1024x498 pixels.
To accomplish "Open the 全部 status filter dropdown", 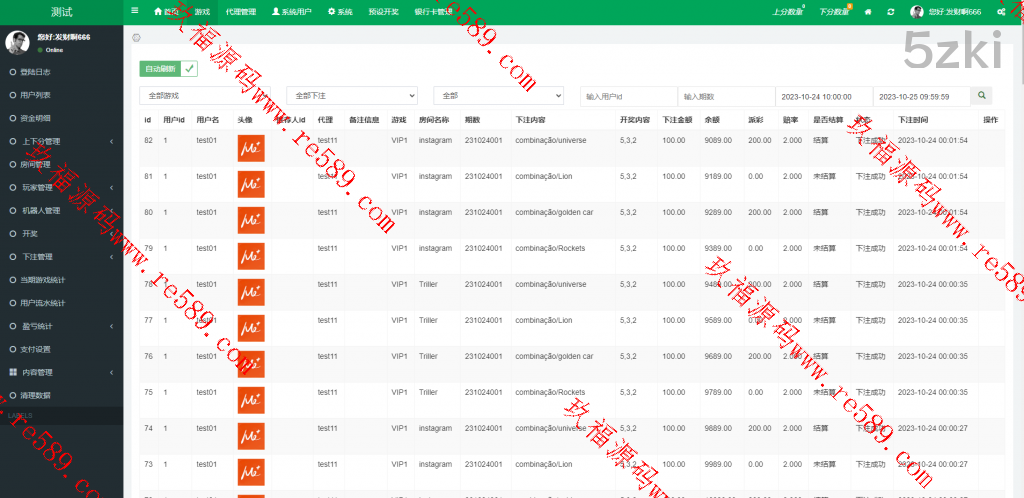I will pos(498,96).
